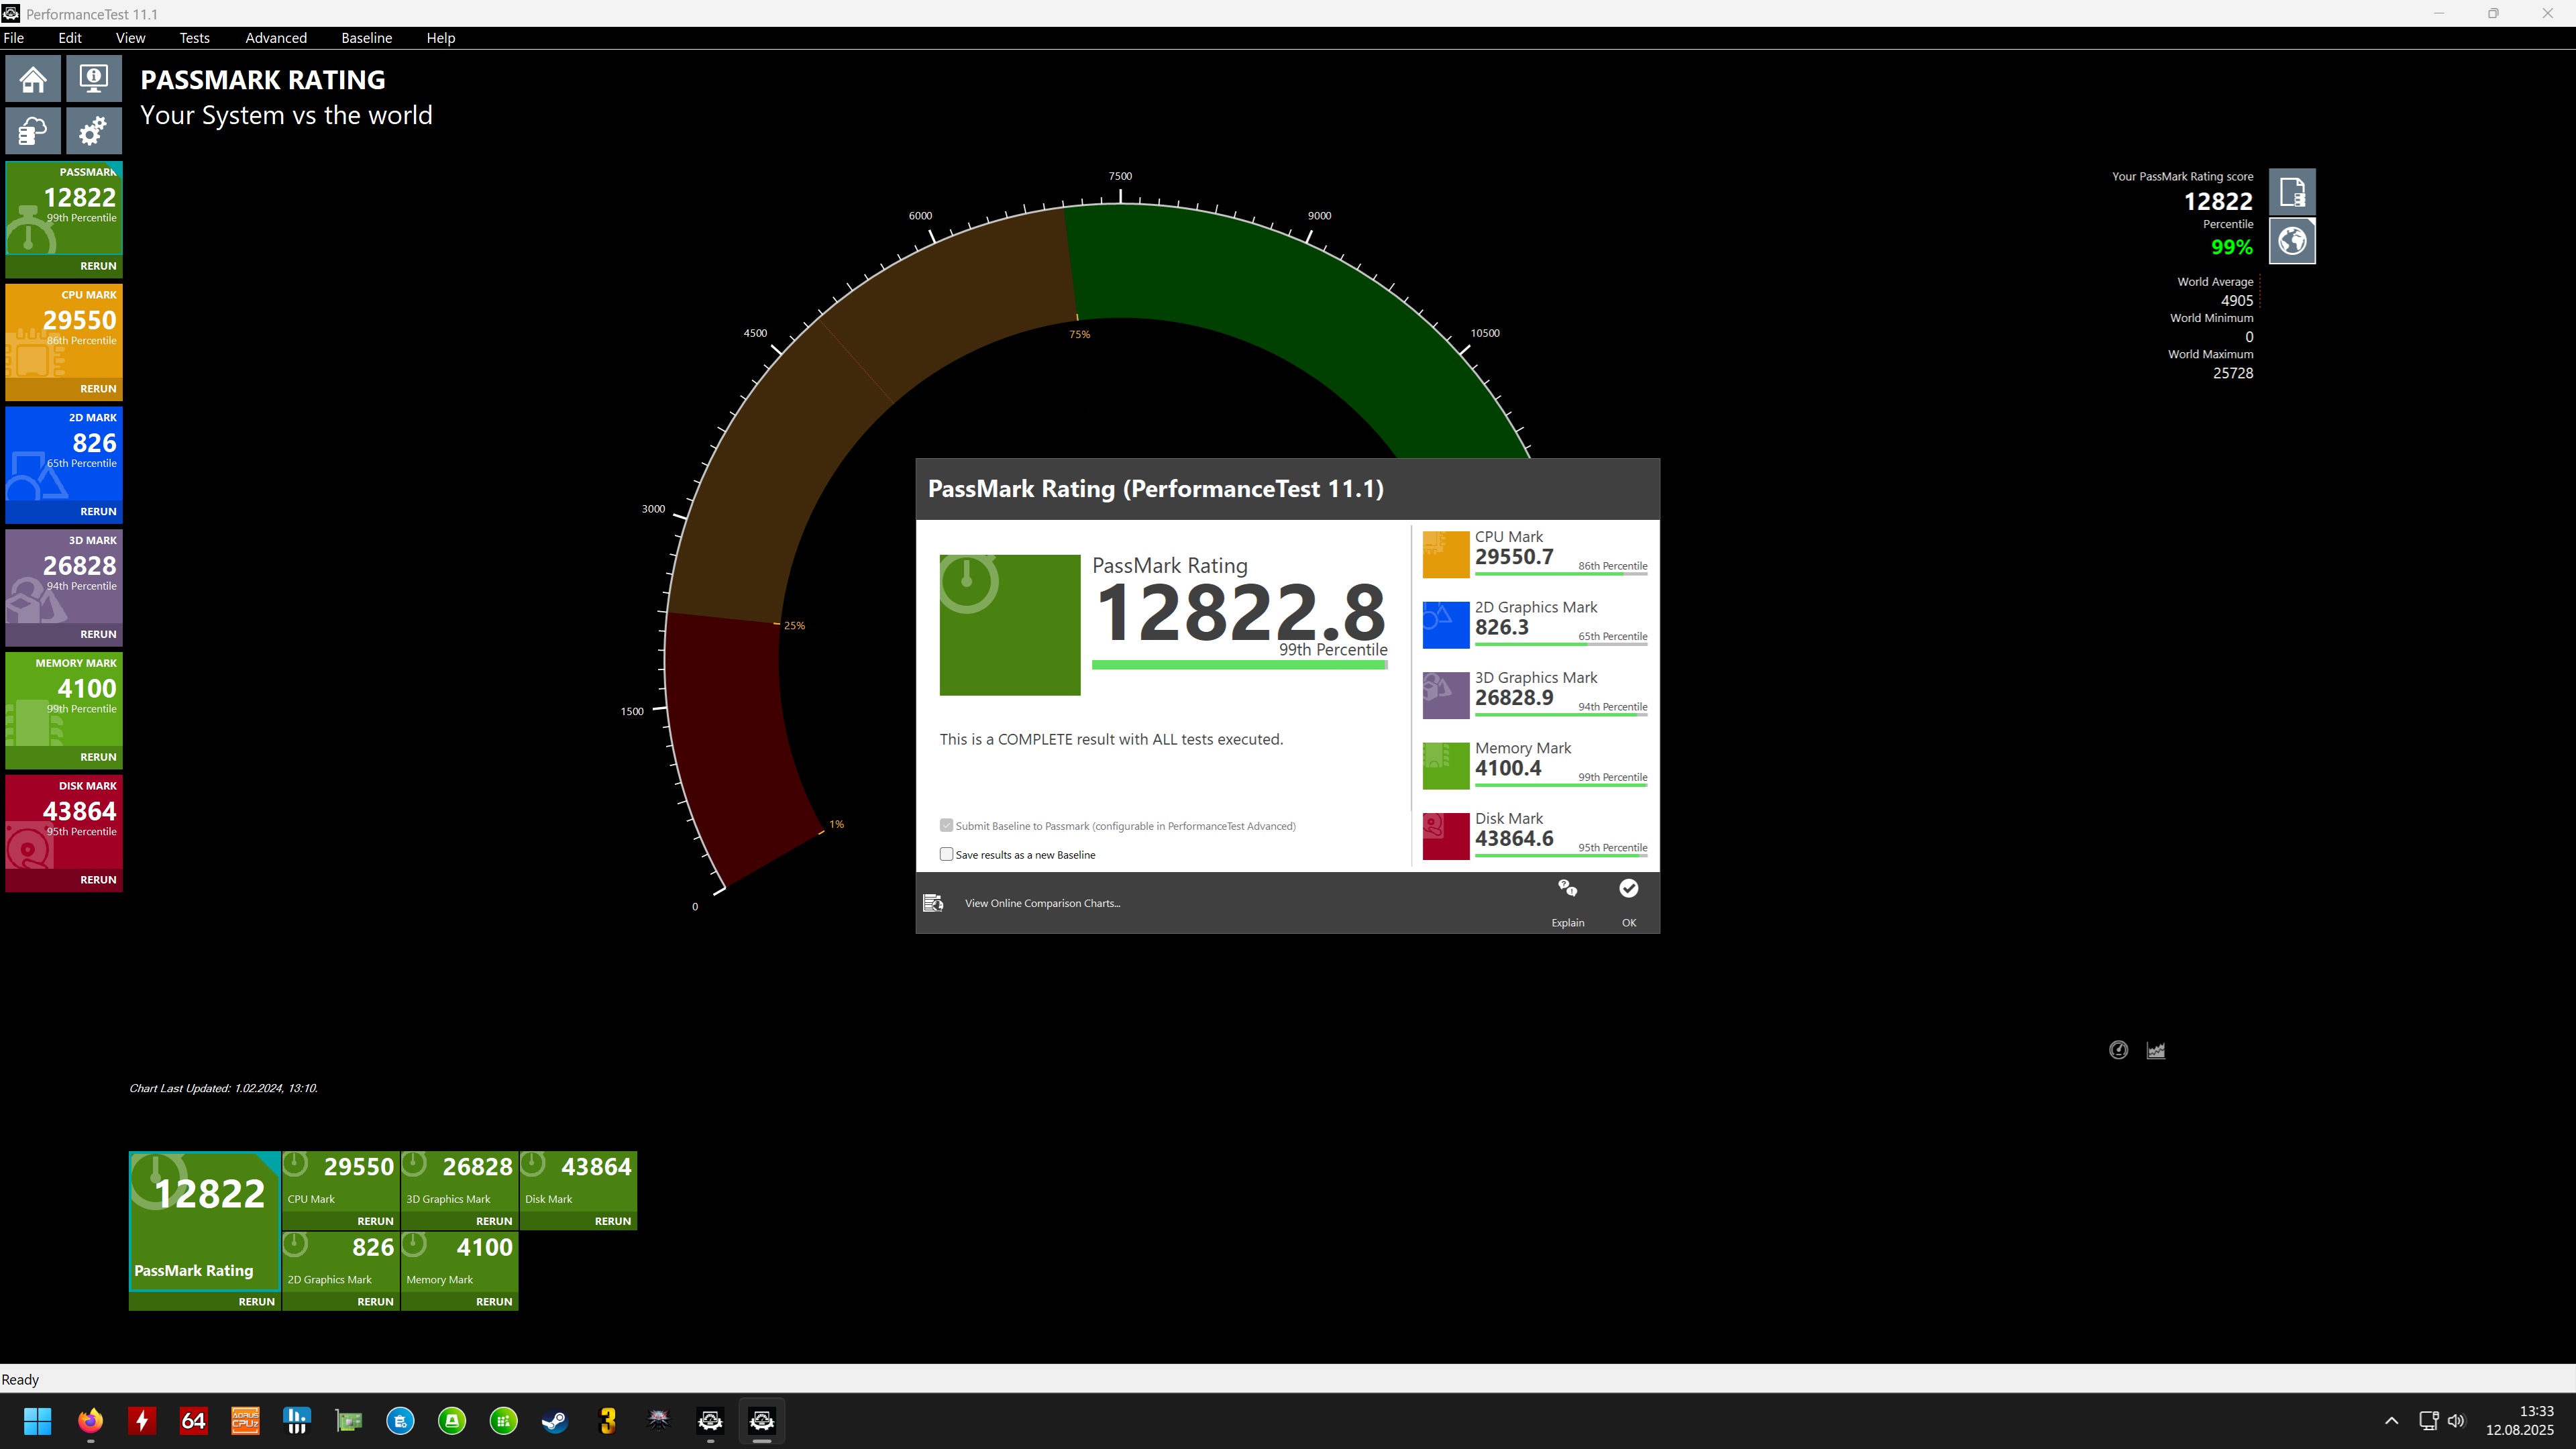Open the Baseline menu
Screen dimensions: 2576x1449
pos(366,38)
